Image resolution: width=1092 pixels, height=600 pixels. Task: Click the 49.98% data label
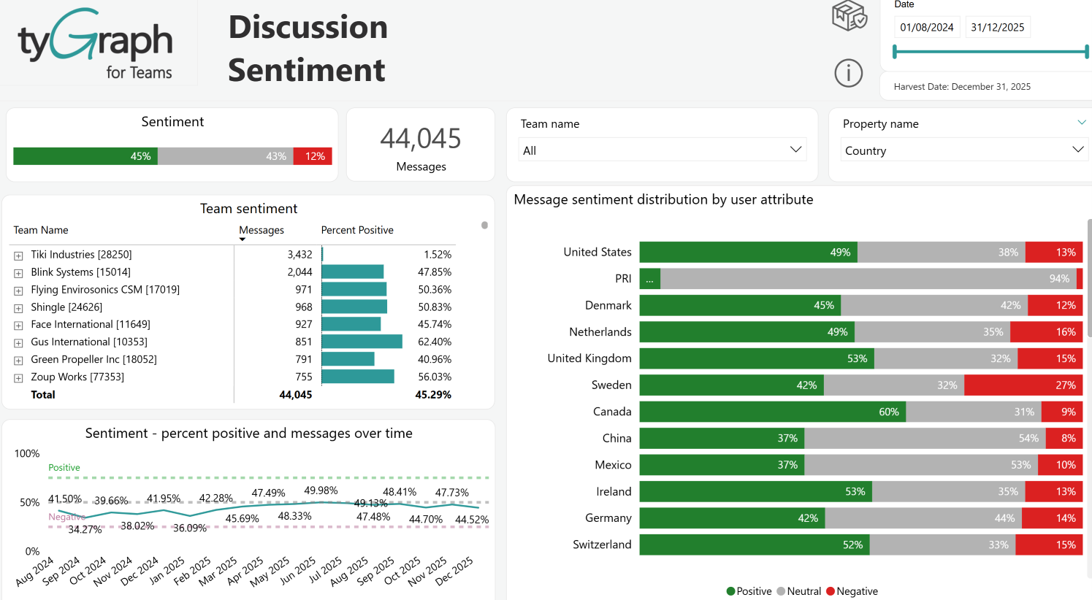click(321, 491)
